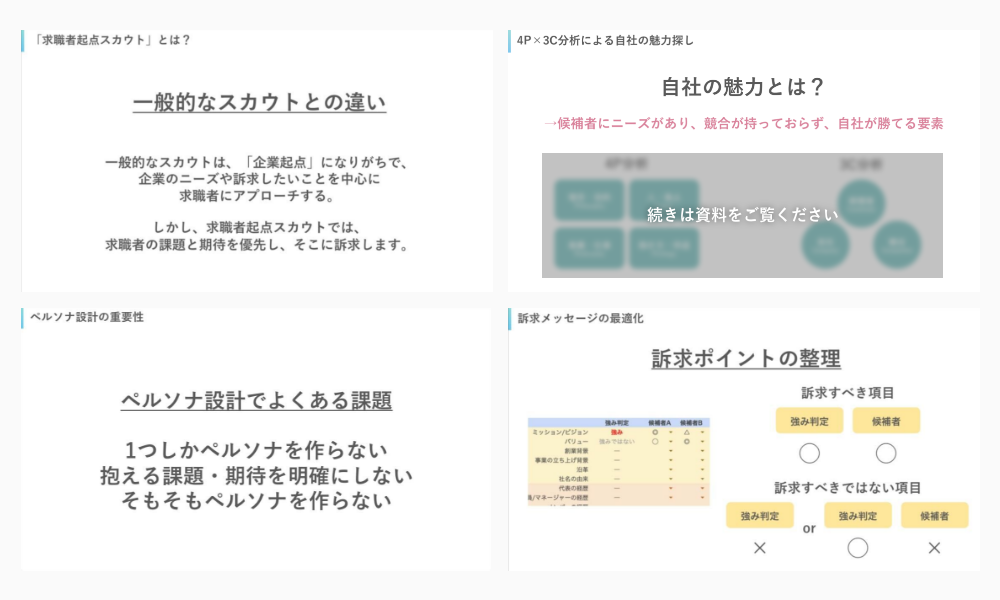Click the 候補者 box under 訴求すべきではない項目

point(934,515)
